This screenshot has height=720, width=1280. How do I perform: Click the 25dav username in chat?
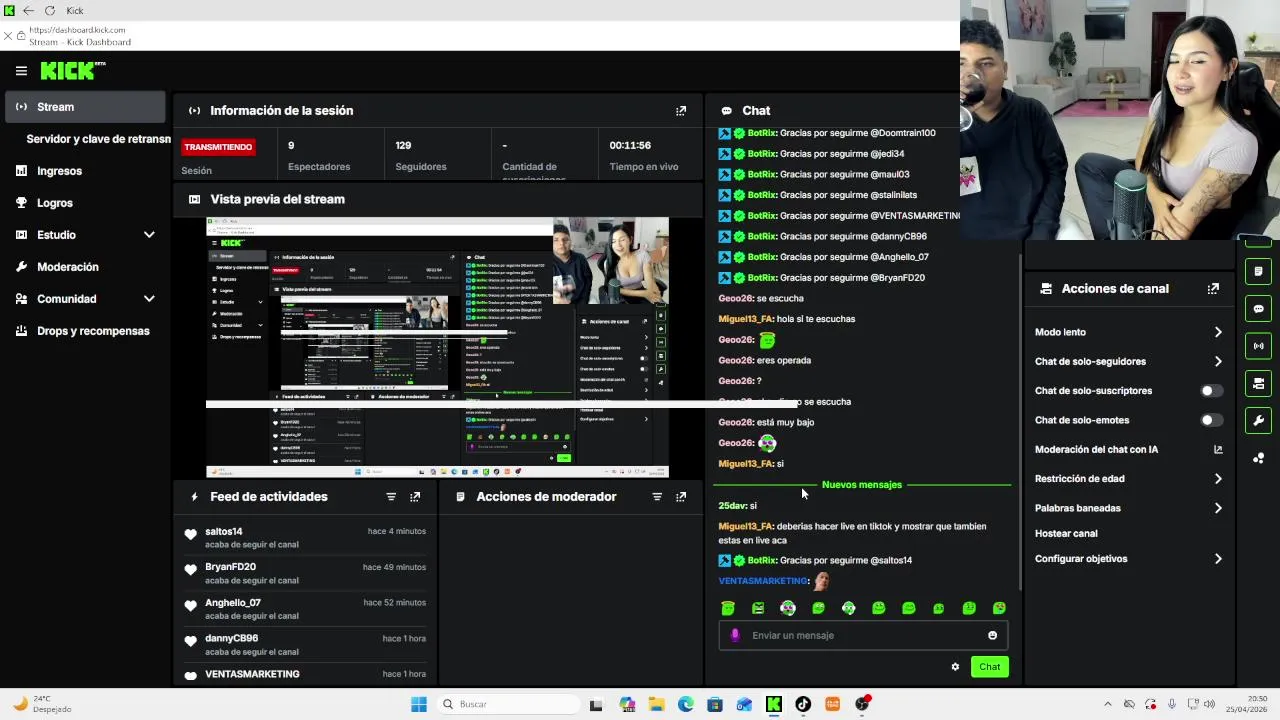pyautogui.click(x=732, y=506)
